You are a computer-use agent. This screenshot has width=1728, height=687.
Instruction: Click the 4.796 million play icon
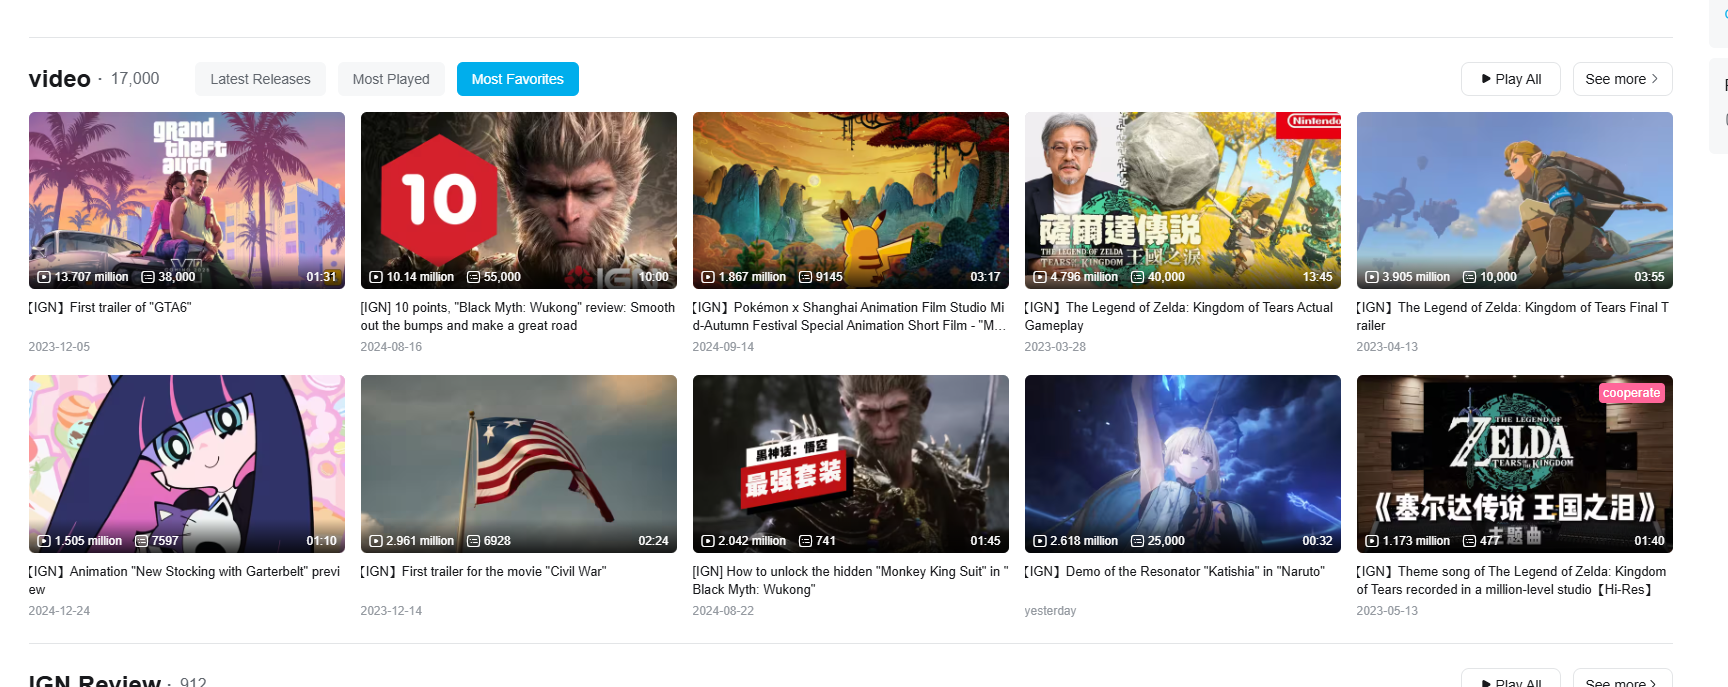tap(1040, 277)
